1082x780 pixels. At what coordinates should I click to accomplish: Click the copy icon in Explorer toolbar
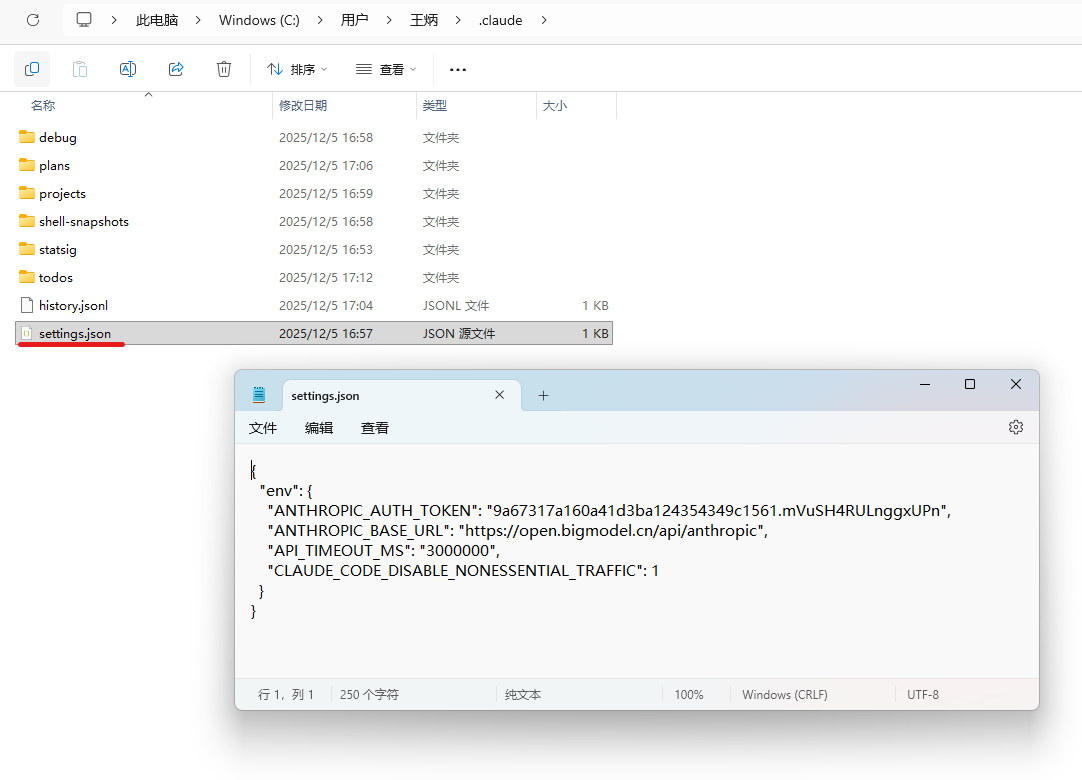point(32,69)
